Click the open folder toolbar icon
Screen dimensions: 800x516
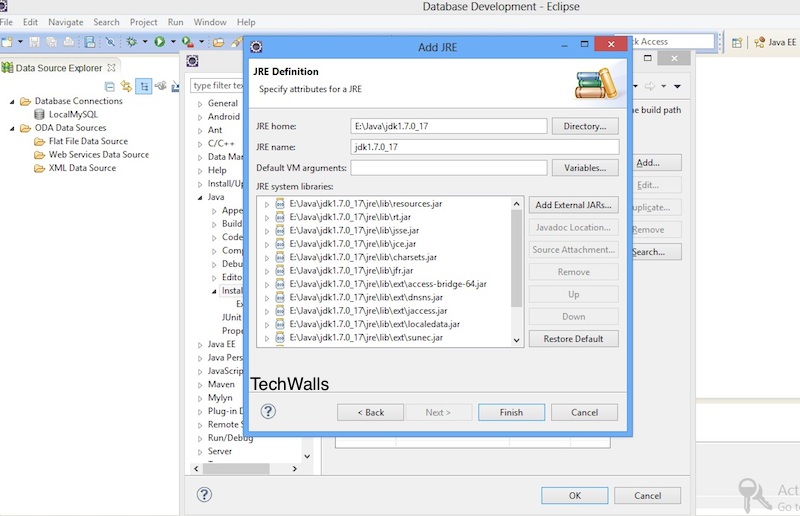(x=218, y=42)
